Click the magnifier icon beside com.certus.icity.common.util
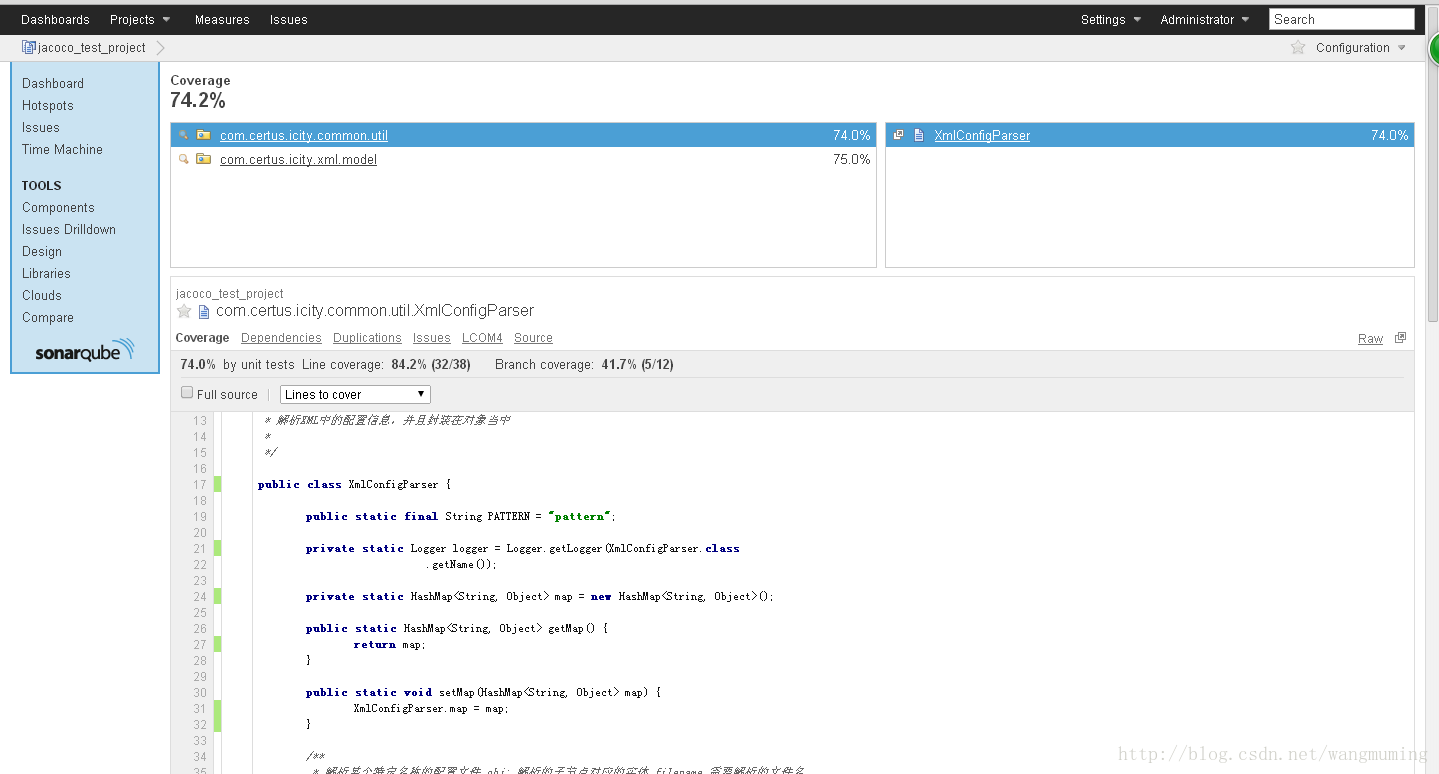The image size is (1439, 774). click(183, 135)
